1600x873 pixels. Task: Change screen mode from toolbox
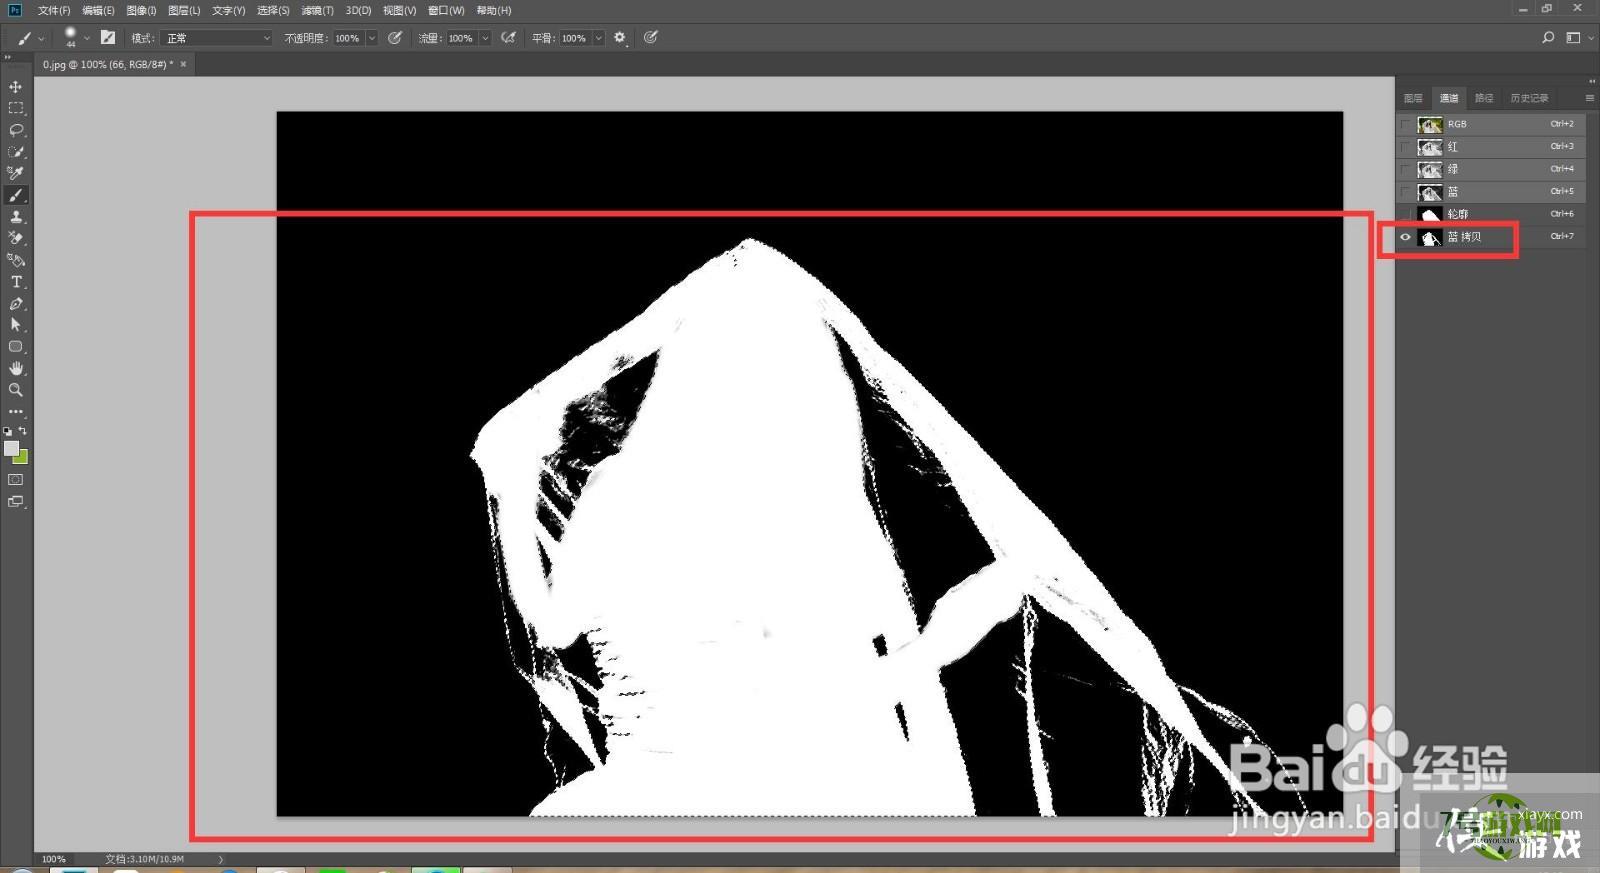click(x=15, y=502)
